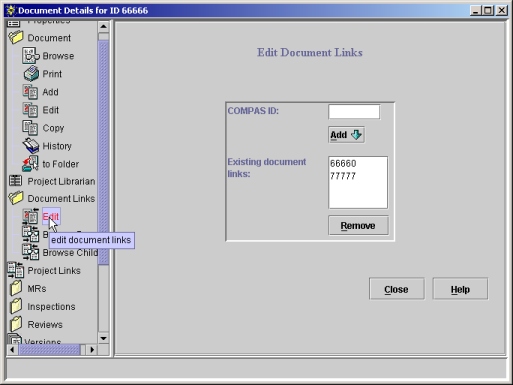Image resolution: width=513 pixels, height=385 pixels.
Task: Open the Browse Child links icon
Action: pos(31,252)
